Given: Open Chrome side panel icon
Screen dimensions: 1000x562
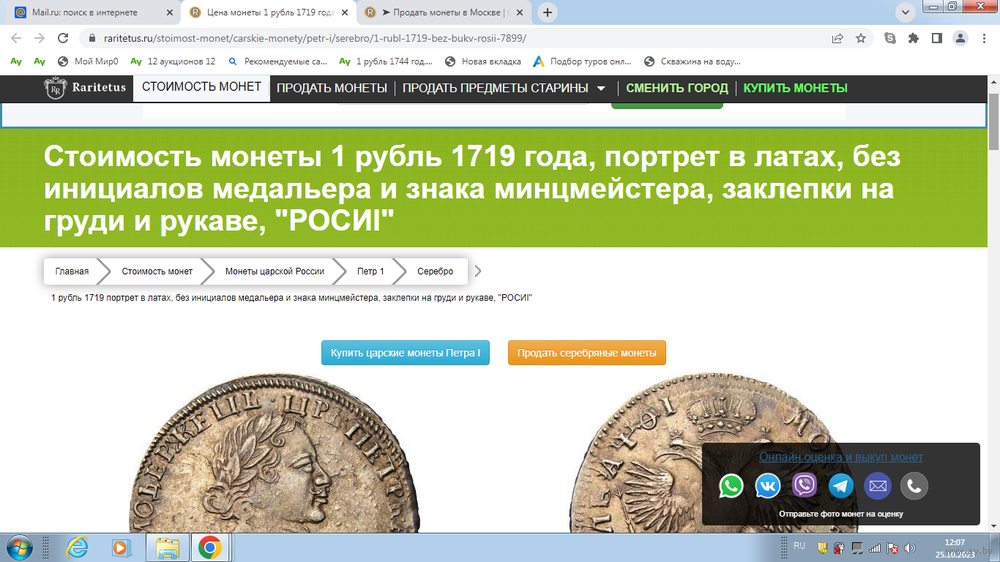Looking at the screenshot, I should [937, 38].
